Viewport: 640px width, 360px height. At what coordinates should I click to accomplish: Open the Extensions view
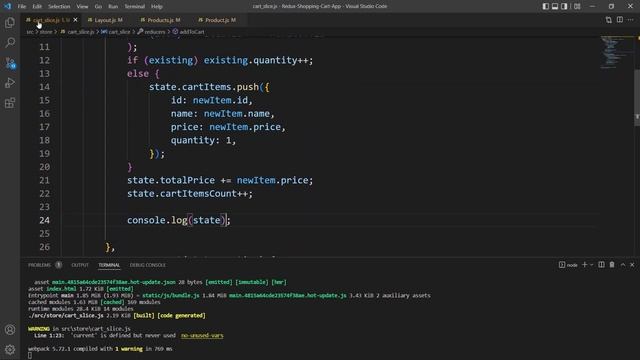point(10,102)
